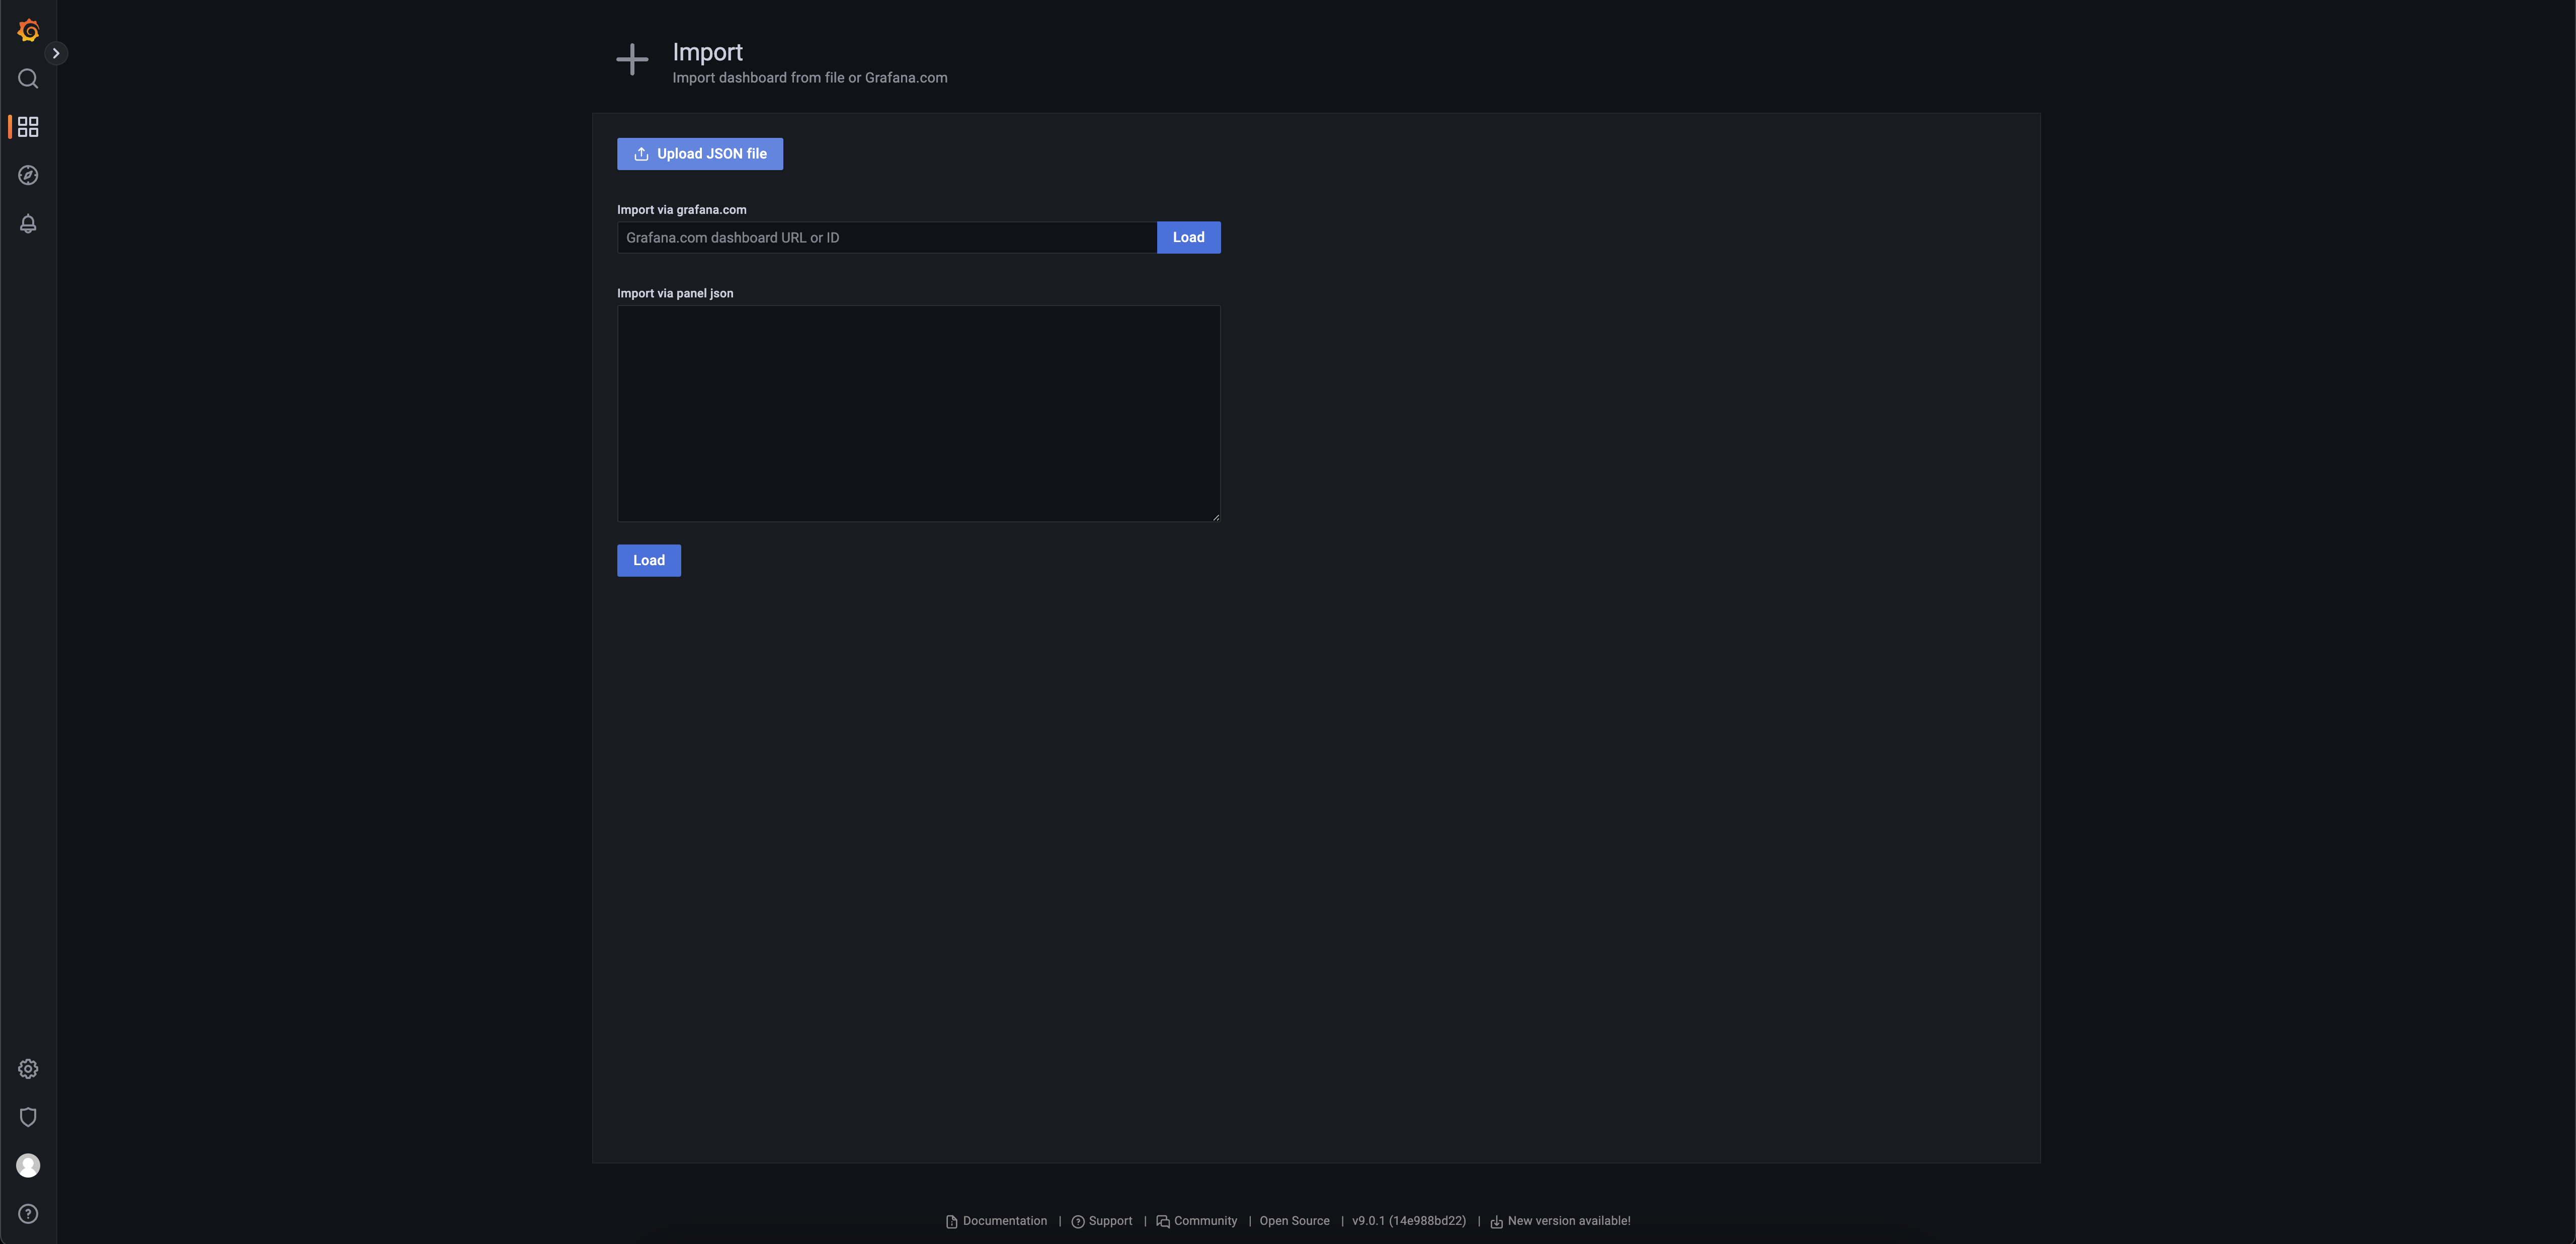2576x1244 pixels.
Task: Click the New version available link
Action: (1567, 1221)
